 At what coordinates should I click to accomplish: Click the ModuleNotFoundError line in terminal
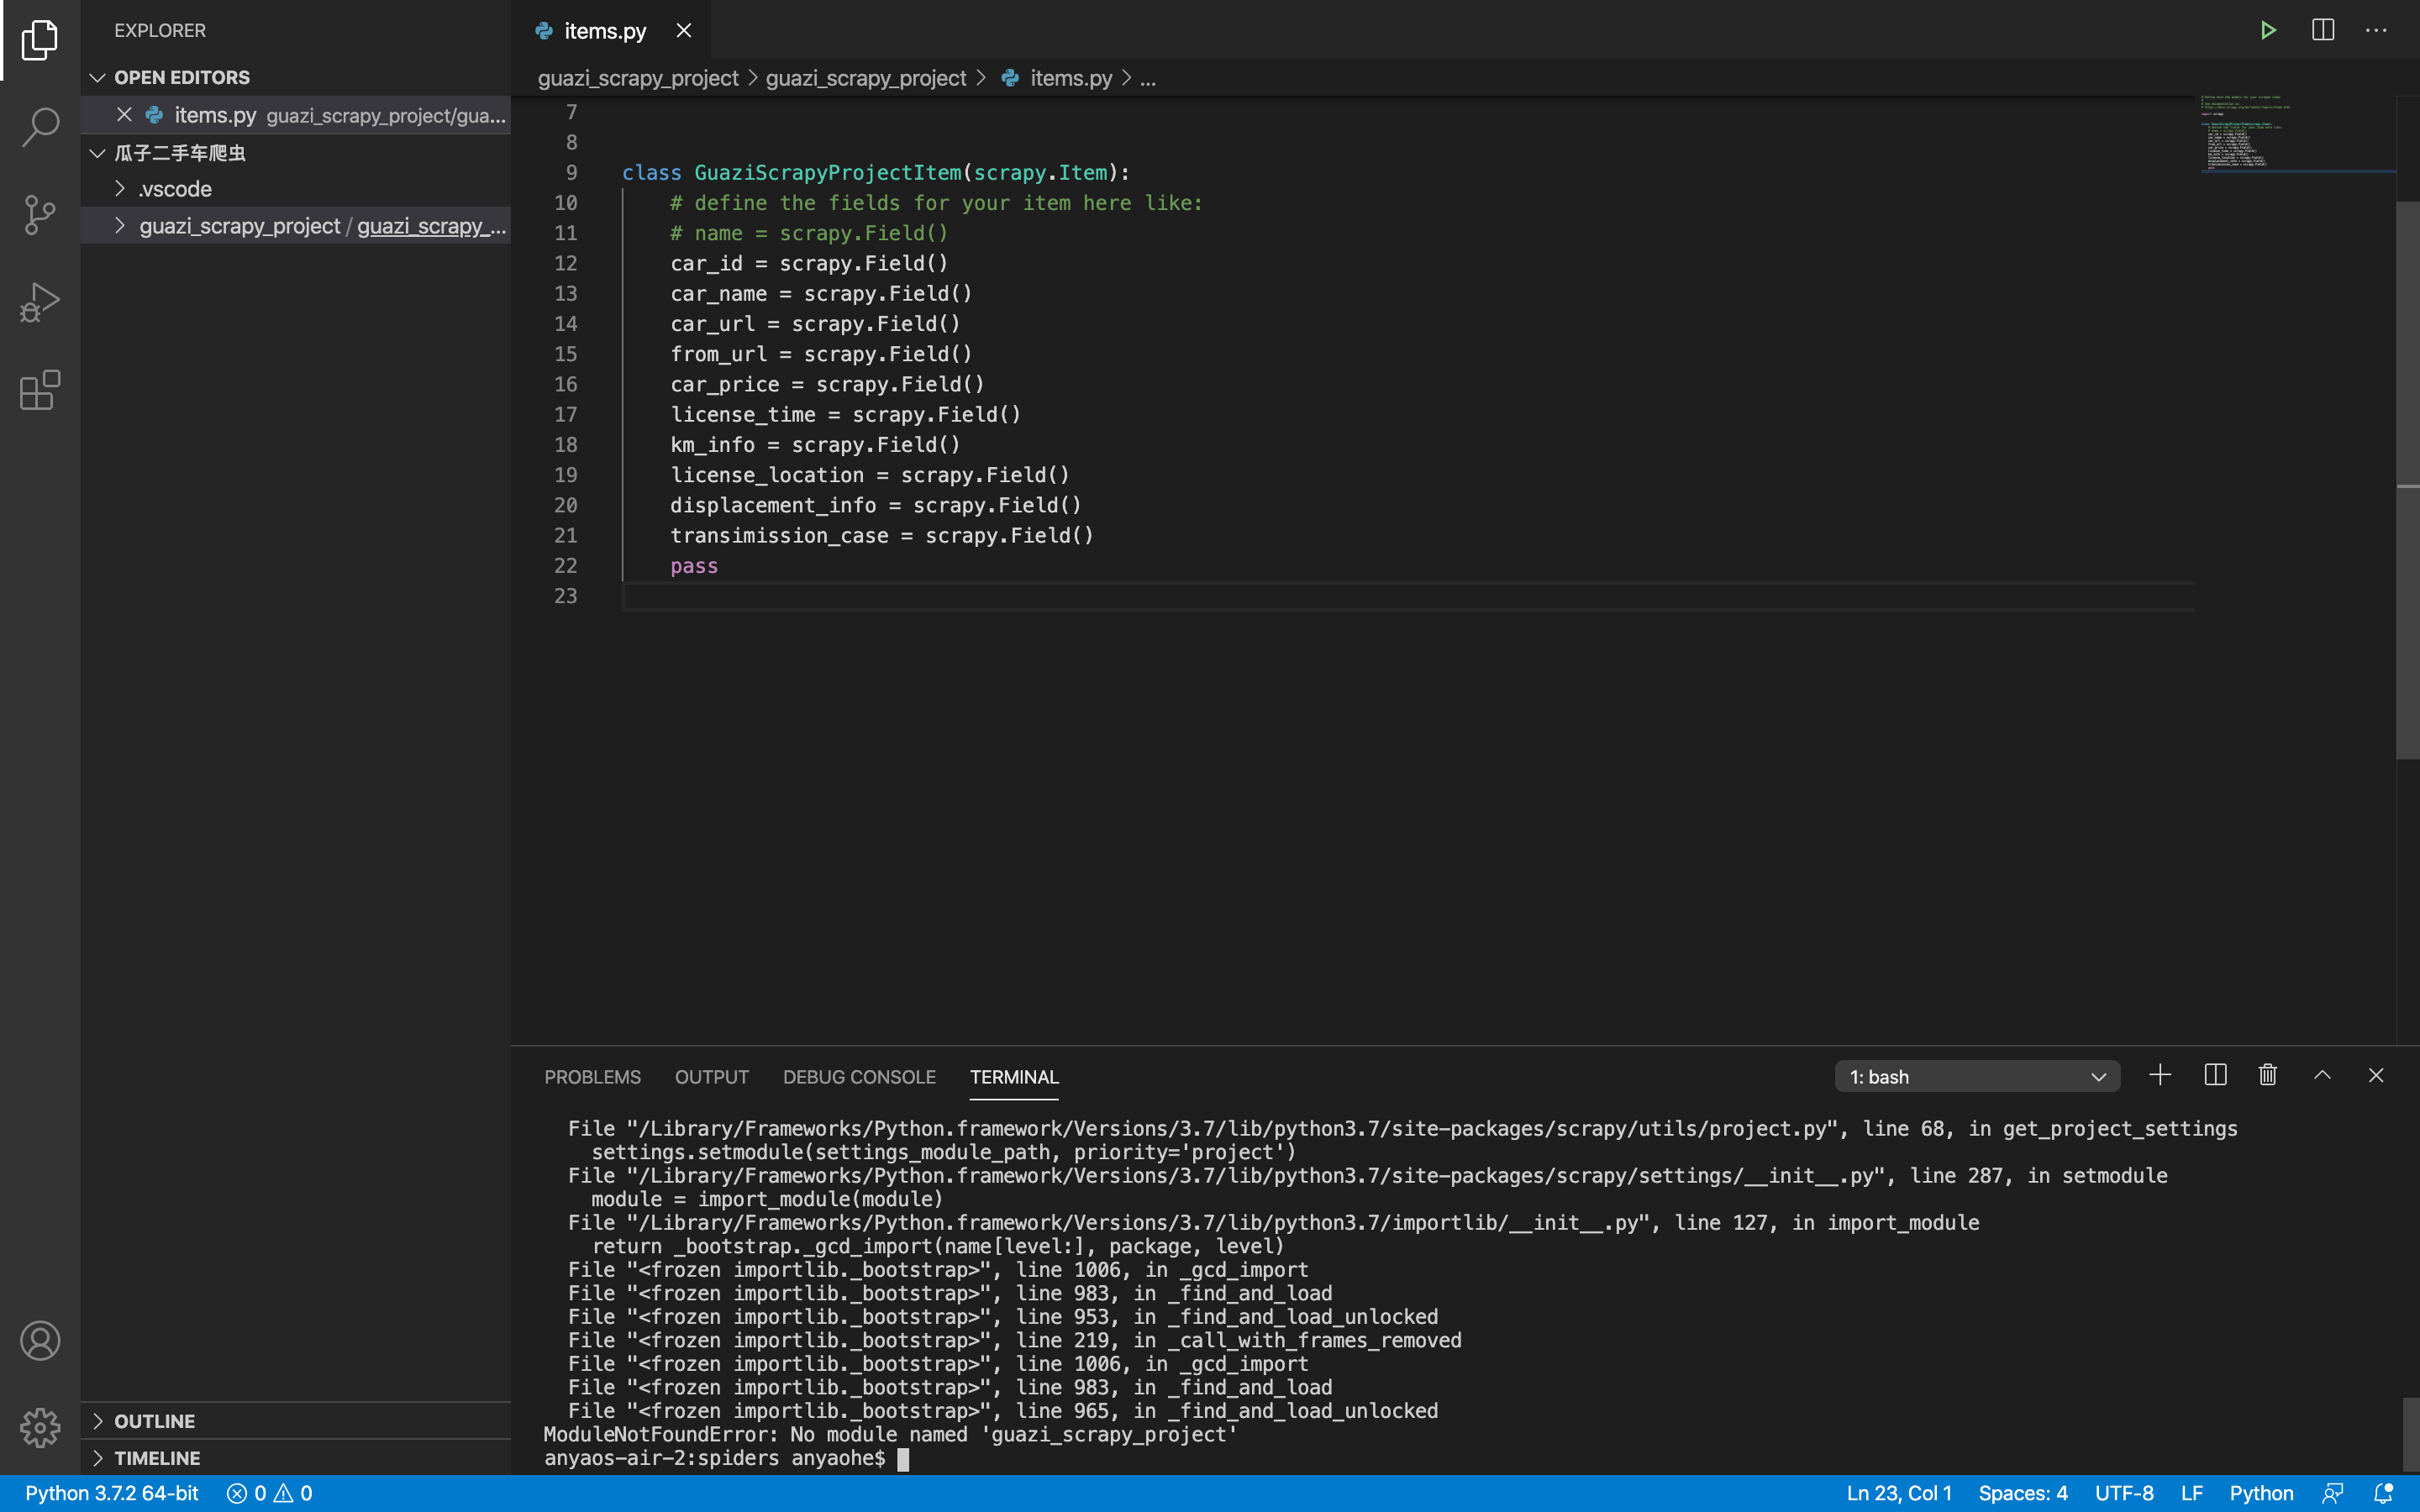891,1434
